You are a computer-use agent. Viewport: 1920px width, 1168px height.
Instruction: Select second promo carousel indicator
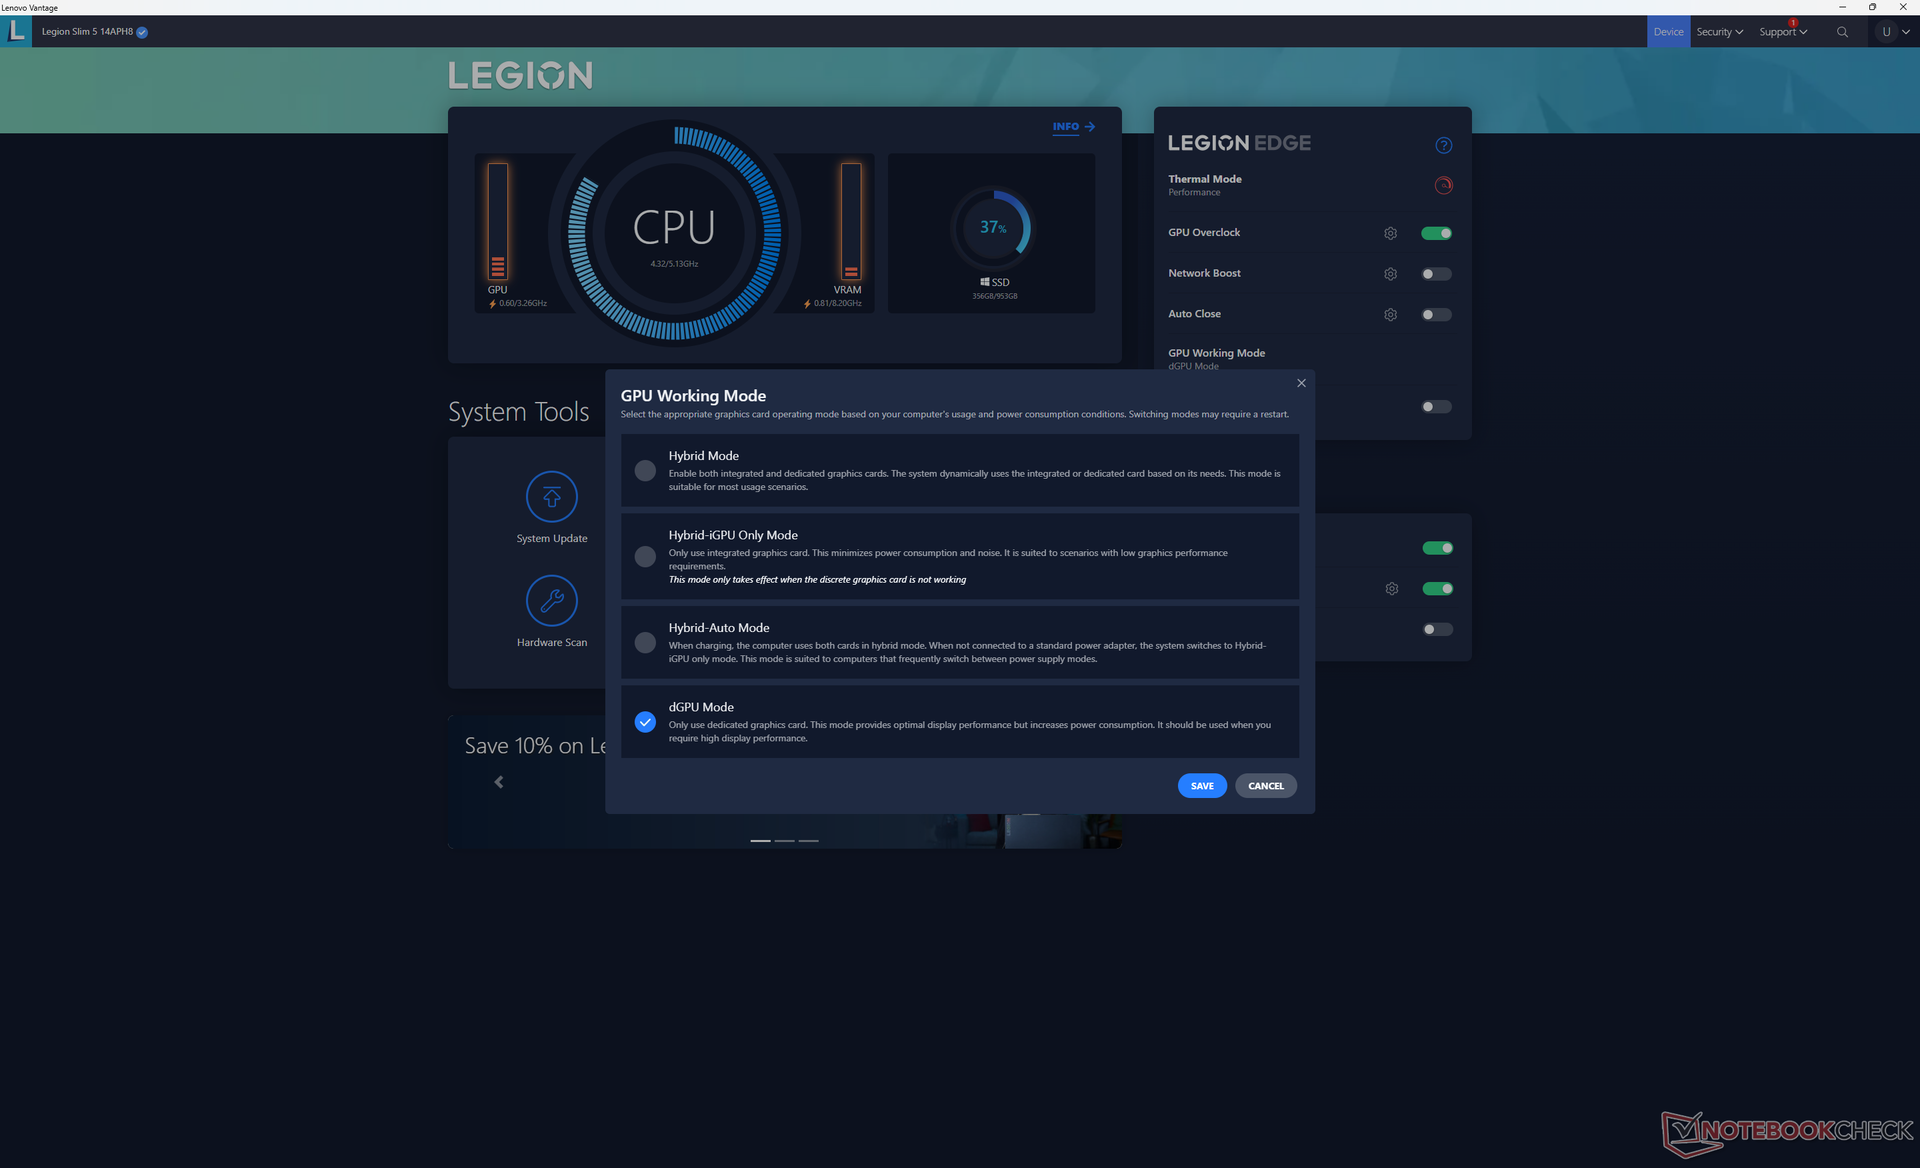click(784, 841)
